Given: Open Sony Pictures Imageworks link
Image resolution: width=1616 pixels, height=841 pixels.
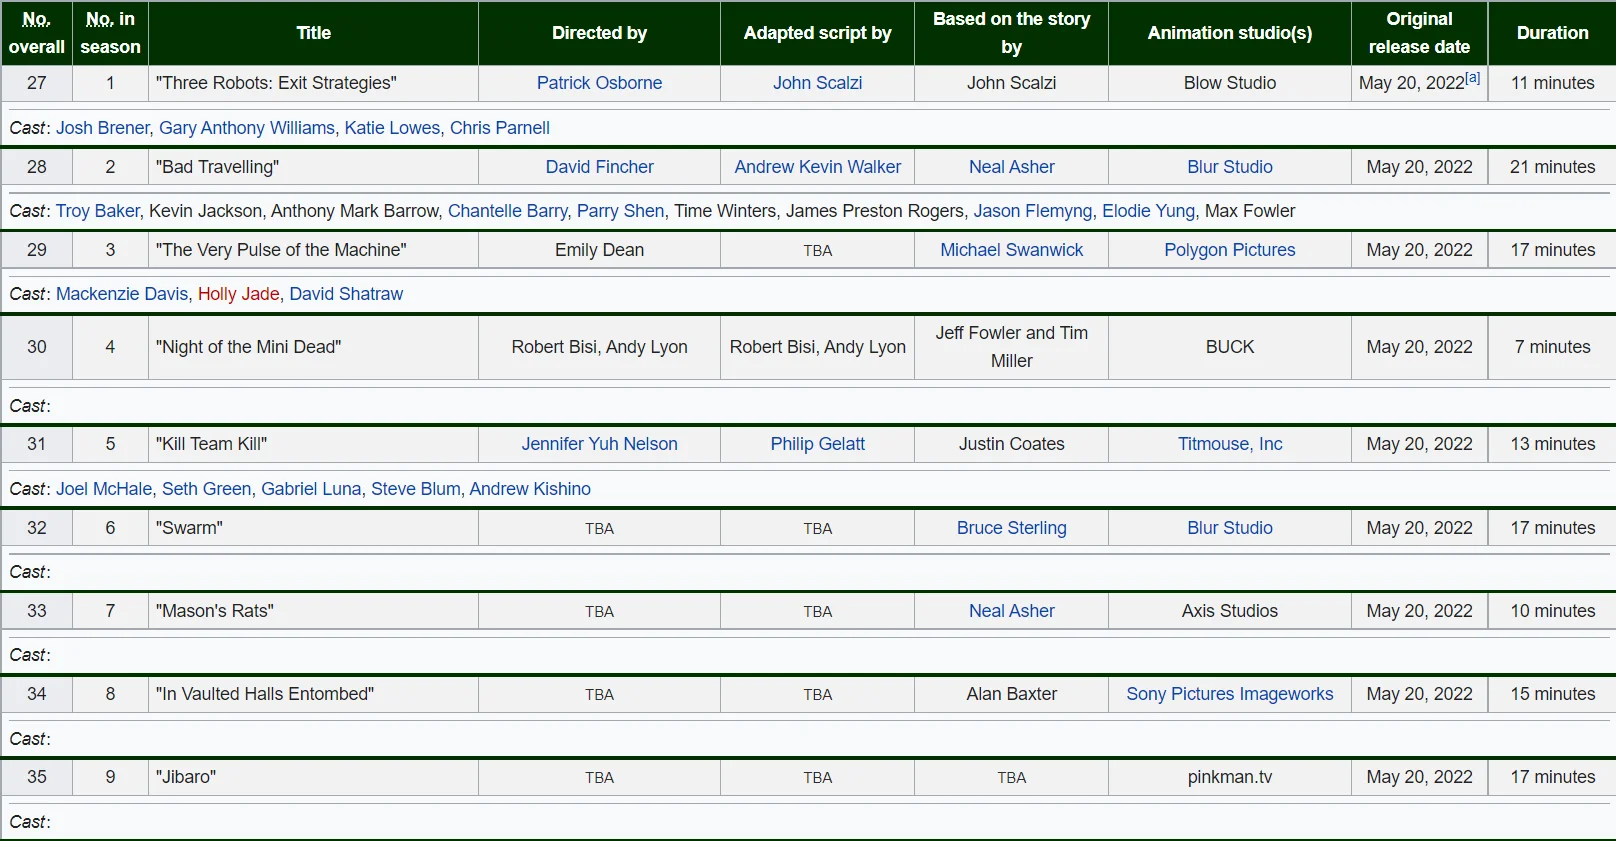Looking at the screenshot, I should pos(1229,694).
